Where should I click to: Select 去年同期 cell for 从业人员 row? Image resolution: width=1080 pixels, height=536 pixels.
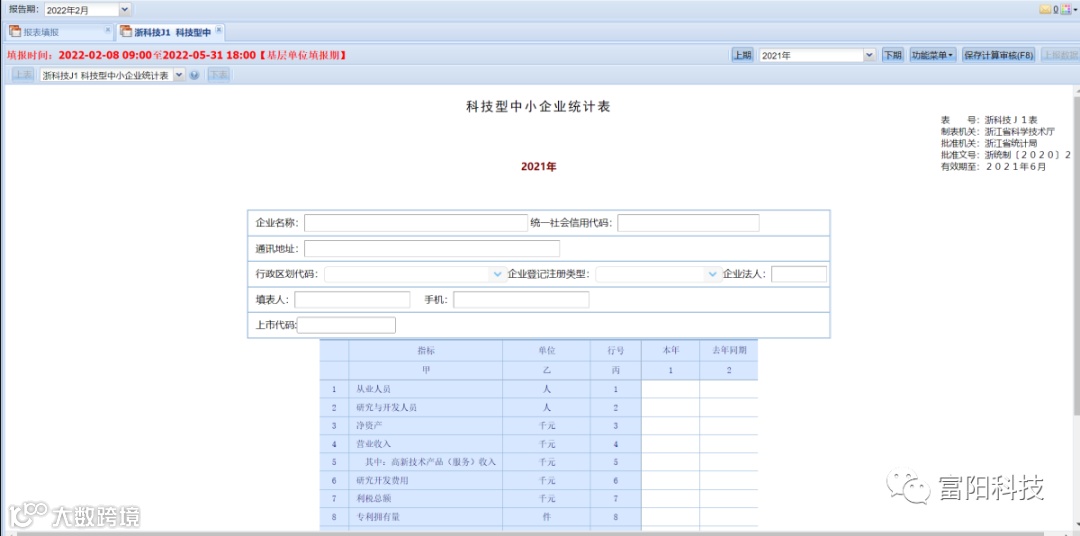pyautogui.click(x=729, y=389)
